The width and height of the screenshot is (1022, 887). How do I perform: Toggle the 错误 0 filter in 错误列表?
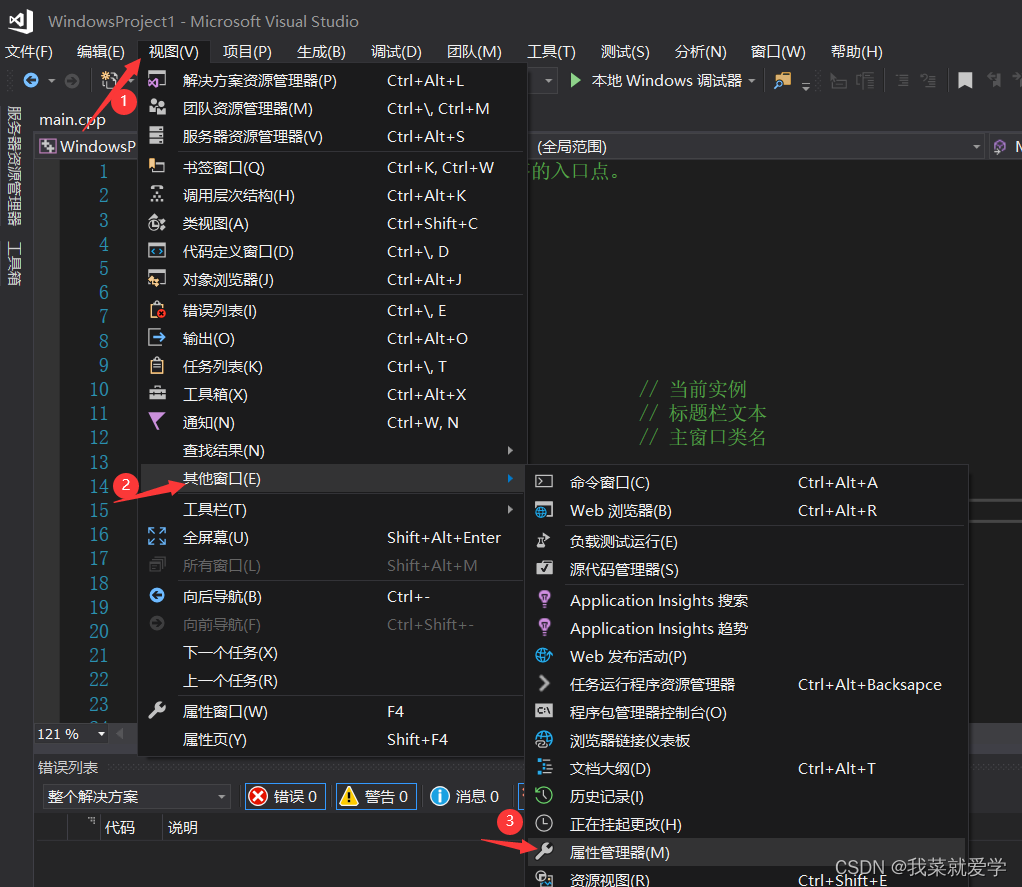[x=285, y=797]
